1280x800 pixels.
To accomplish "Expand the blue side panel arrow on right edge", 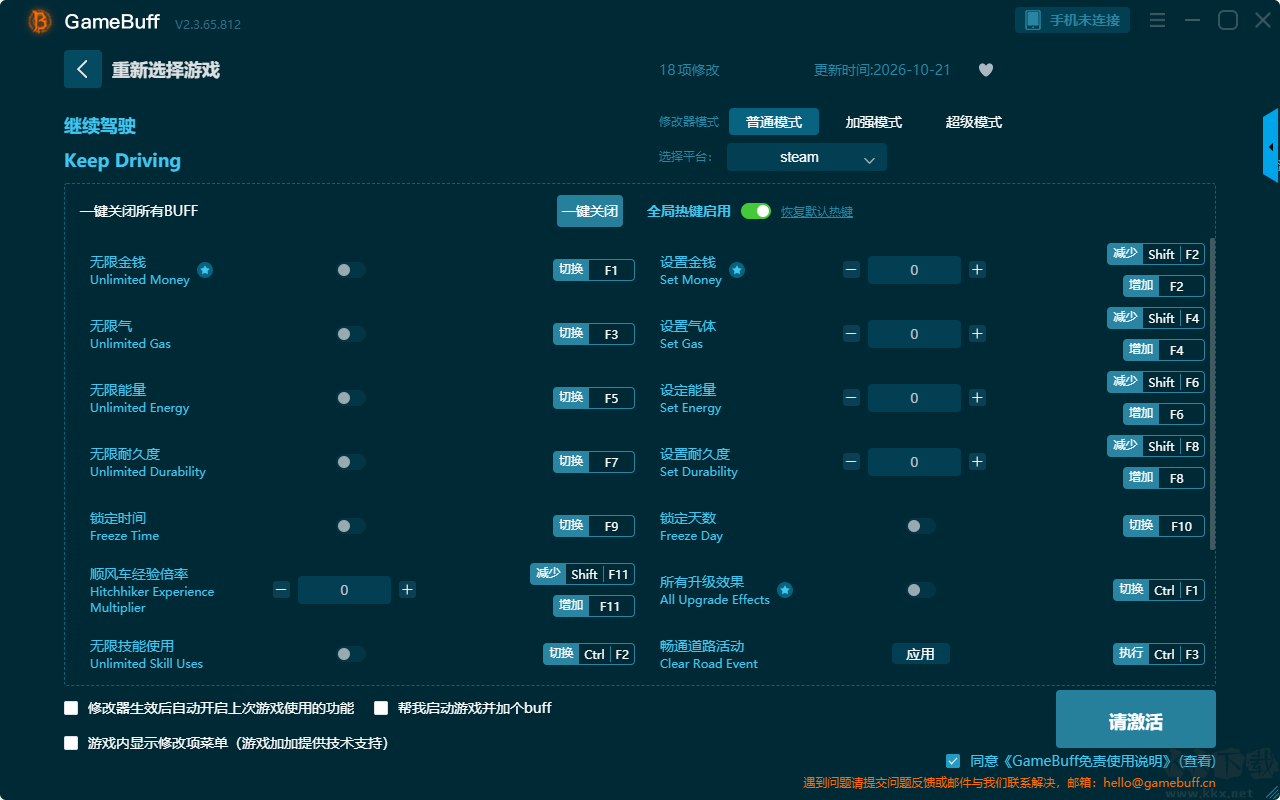I will pyautogui.click(x=1271, y=146).
